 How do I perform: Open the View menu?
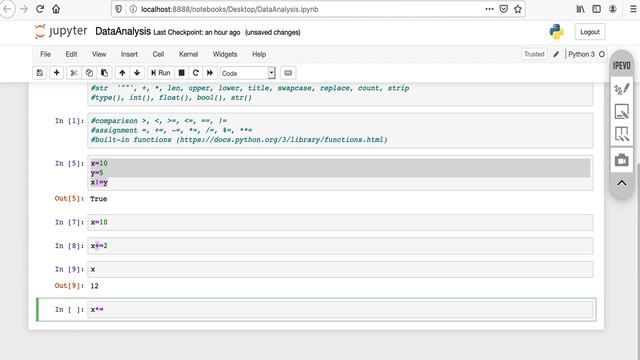tap(99, 54)
